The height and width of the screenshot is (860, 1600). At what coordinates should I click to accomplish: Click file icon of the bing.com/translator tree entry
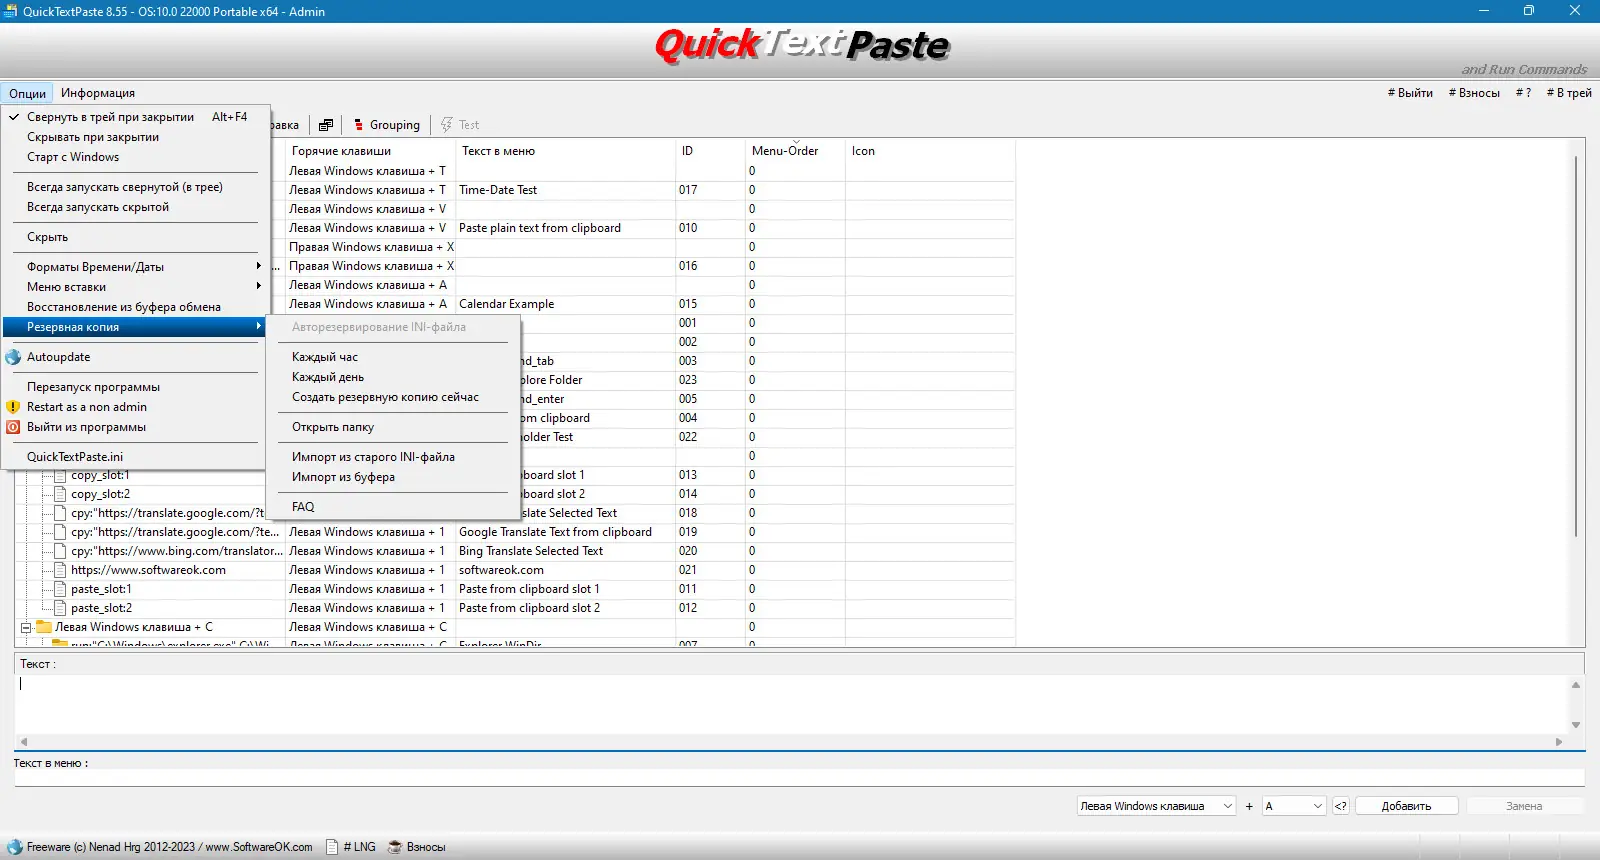(x=60, y=551)
